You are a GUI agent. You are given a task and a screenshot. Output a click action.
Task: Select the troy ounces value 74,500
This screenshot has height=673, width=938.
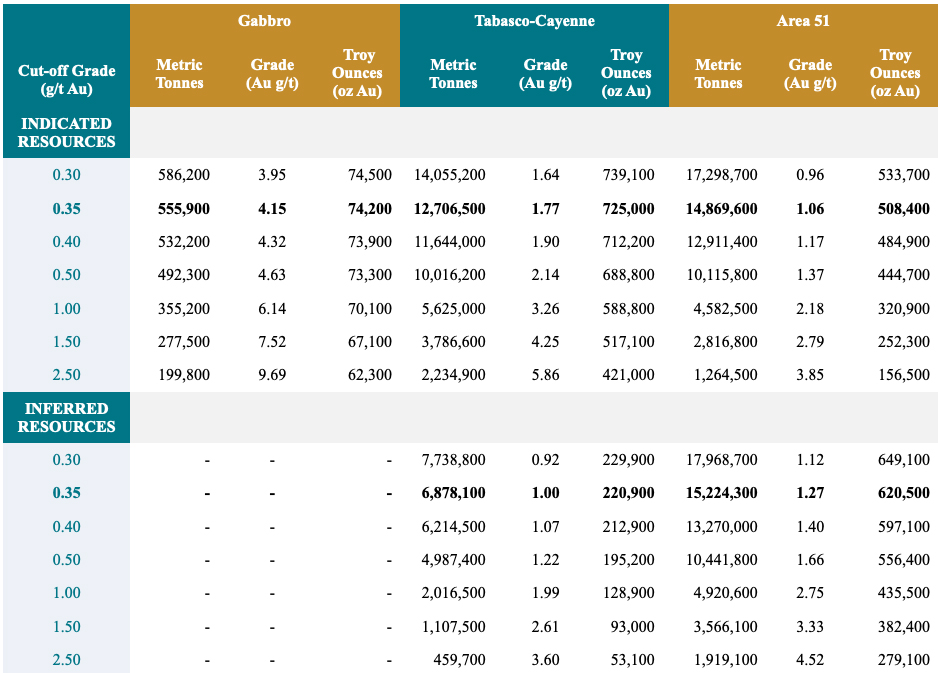click(370, 175)
